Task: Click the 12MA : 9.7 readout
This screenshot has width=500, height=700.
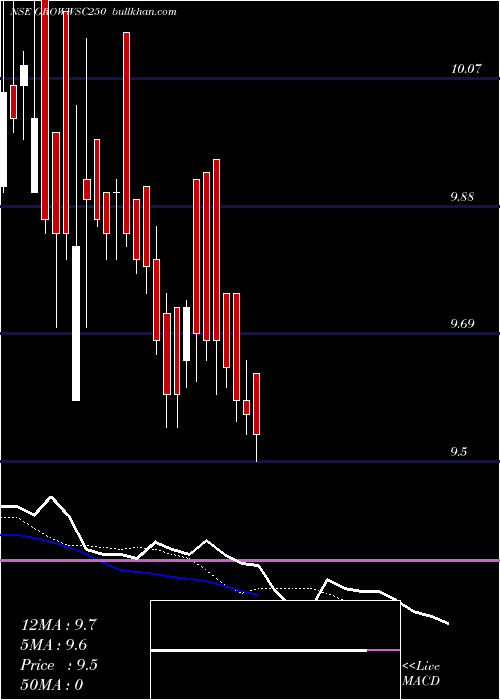Action: (x=58, y=625)
